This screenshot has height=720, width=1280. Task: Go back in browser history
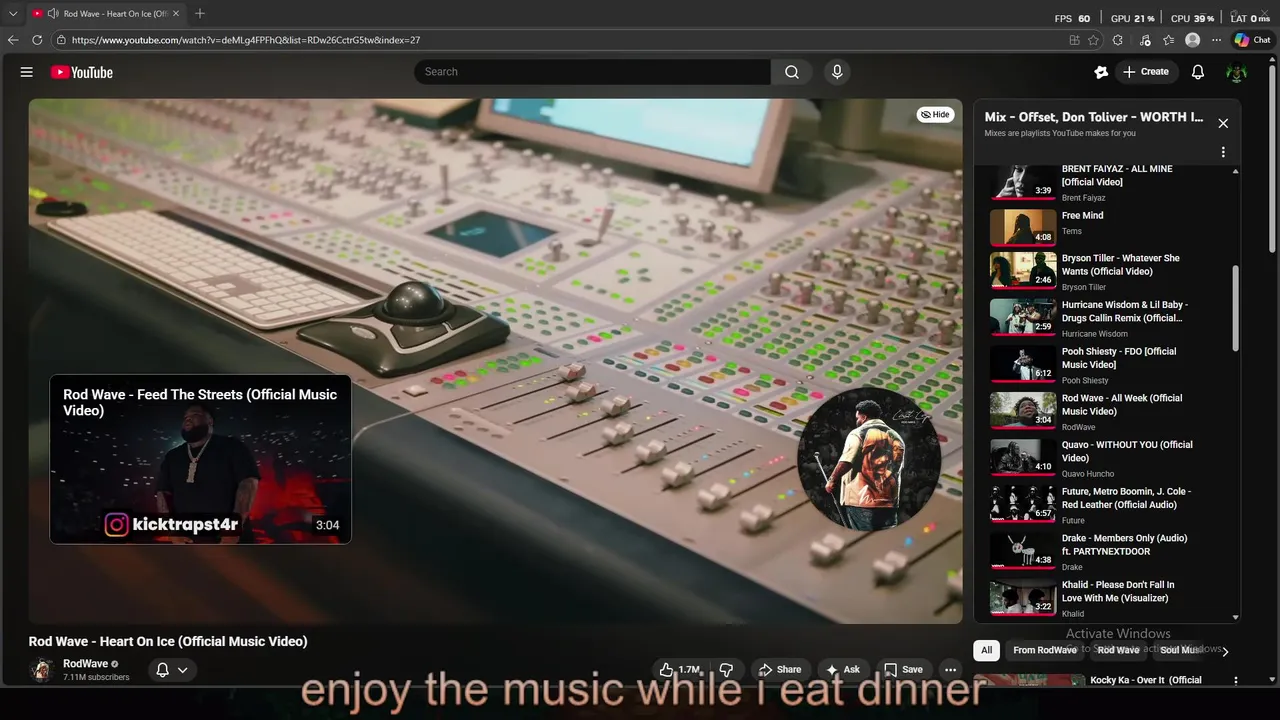click(x=13, y=40)
